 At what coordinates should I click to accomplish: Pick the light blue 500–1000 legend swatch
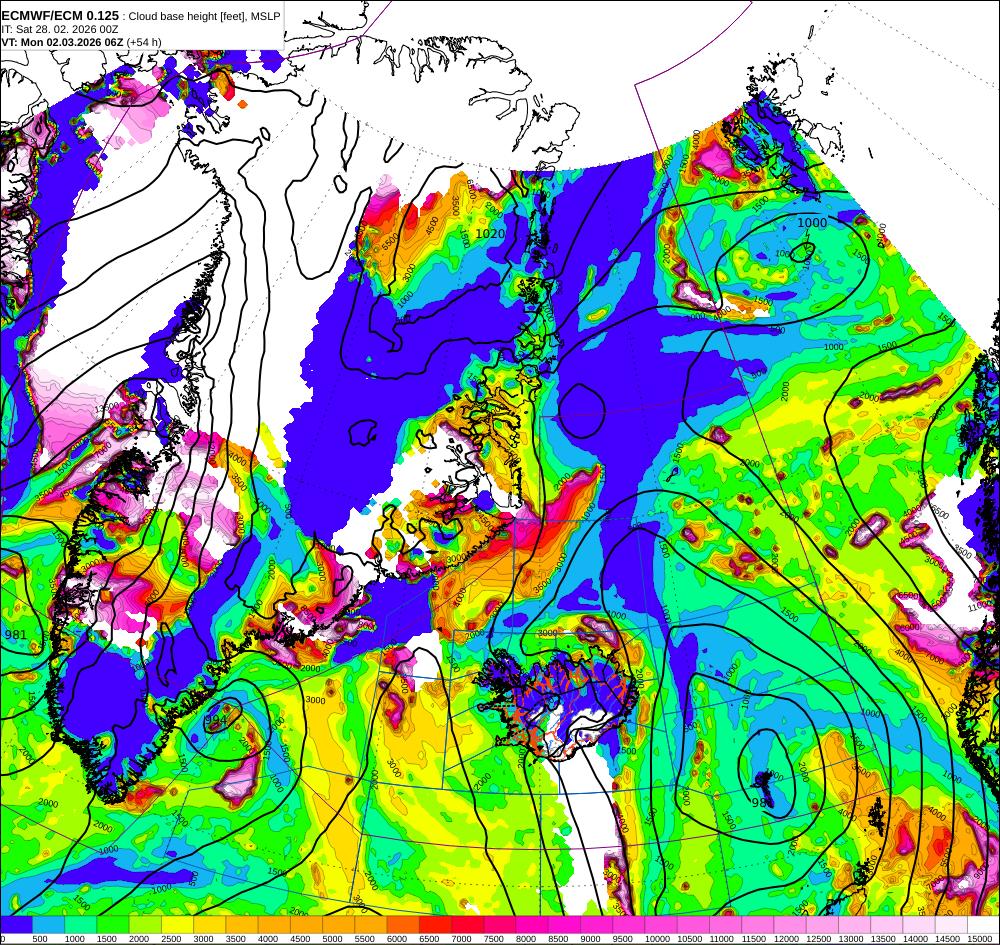48,925
